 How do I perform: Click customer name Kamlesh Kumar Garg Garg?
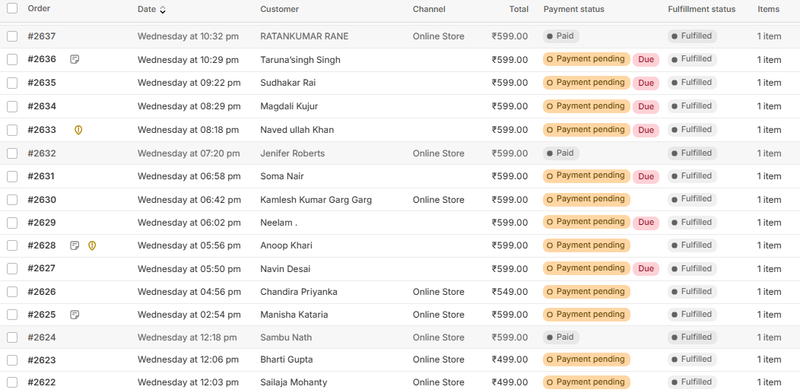point(316,200)
